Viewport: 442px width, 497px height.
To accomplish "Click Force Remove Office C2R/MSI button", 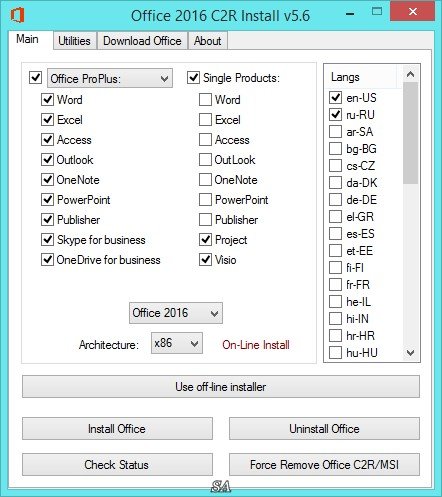I will tap(324, 465).
